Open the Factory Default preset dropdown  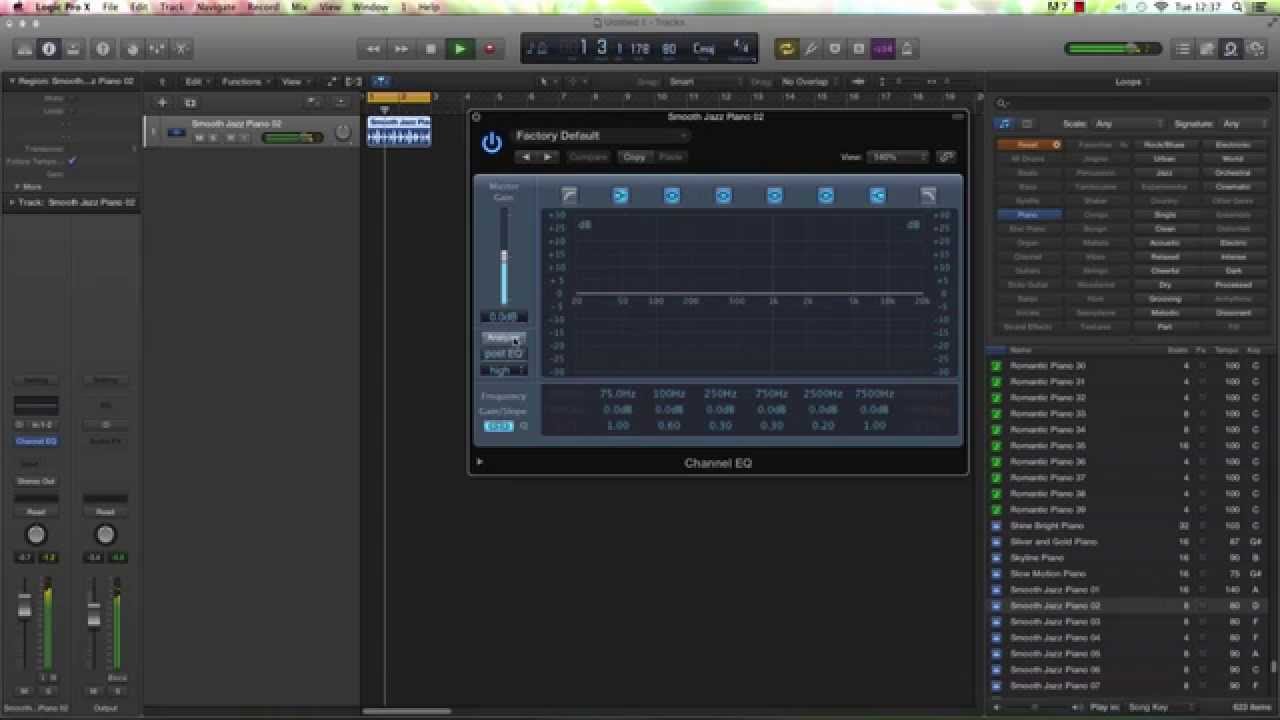[602, 136]
